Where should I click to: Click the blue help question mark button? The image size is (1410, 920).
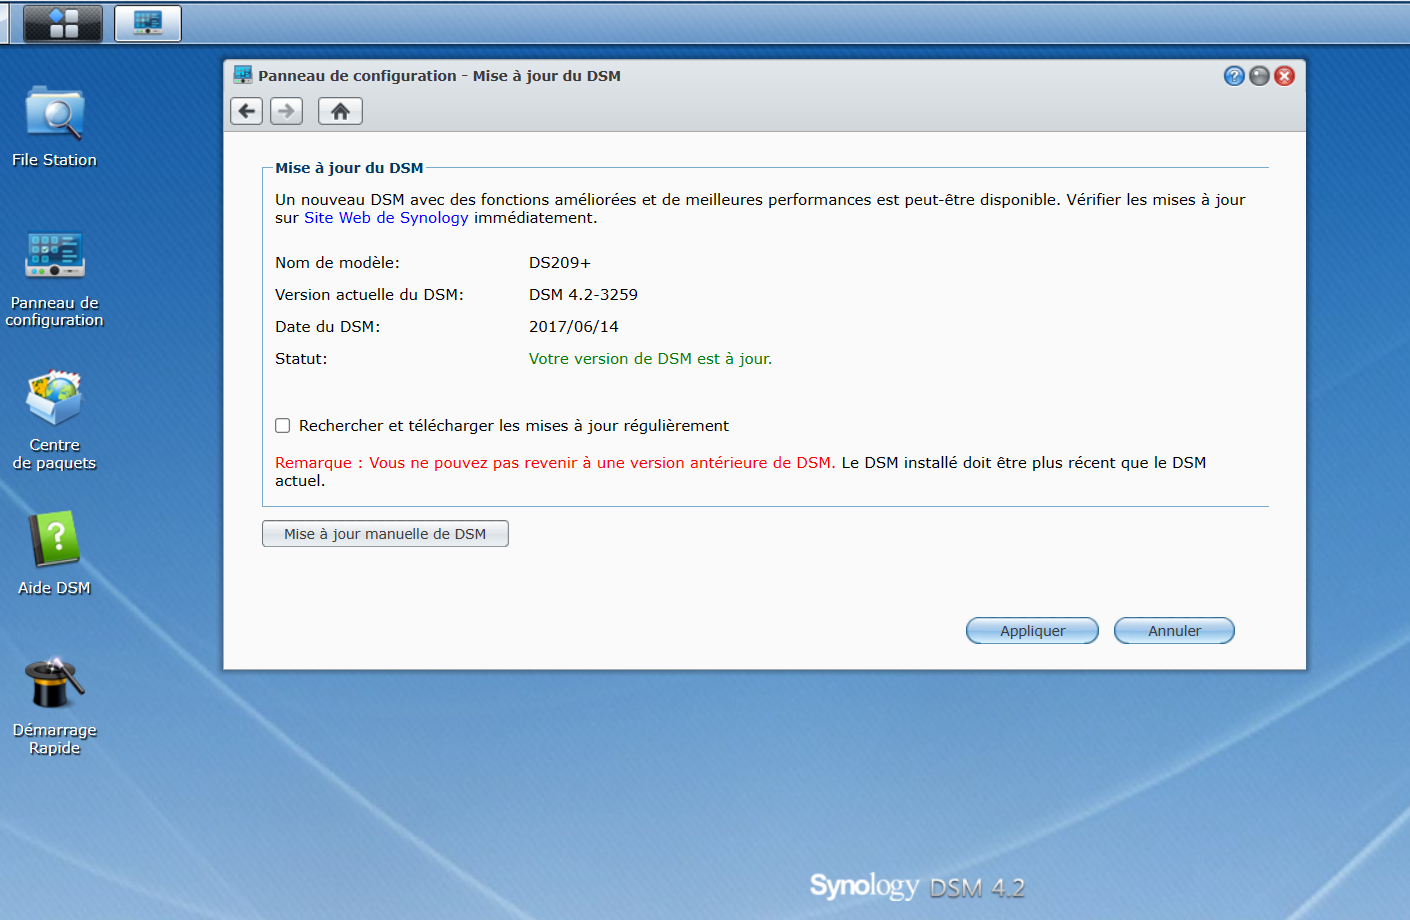coord(1234,76)
